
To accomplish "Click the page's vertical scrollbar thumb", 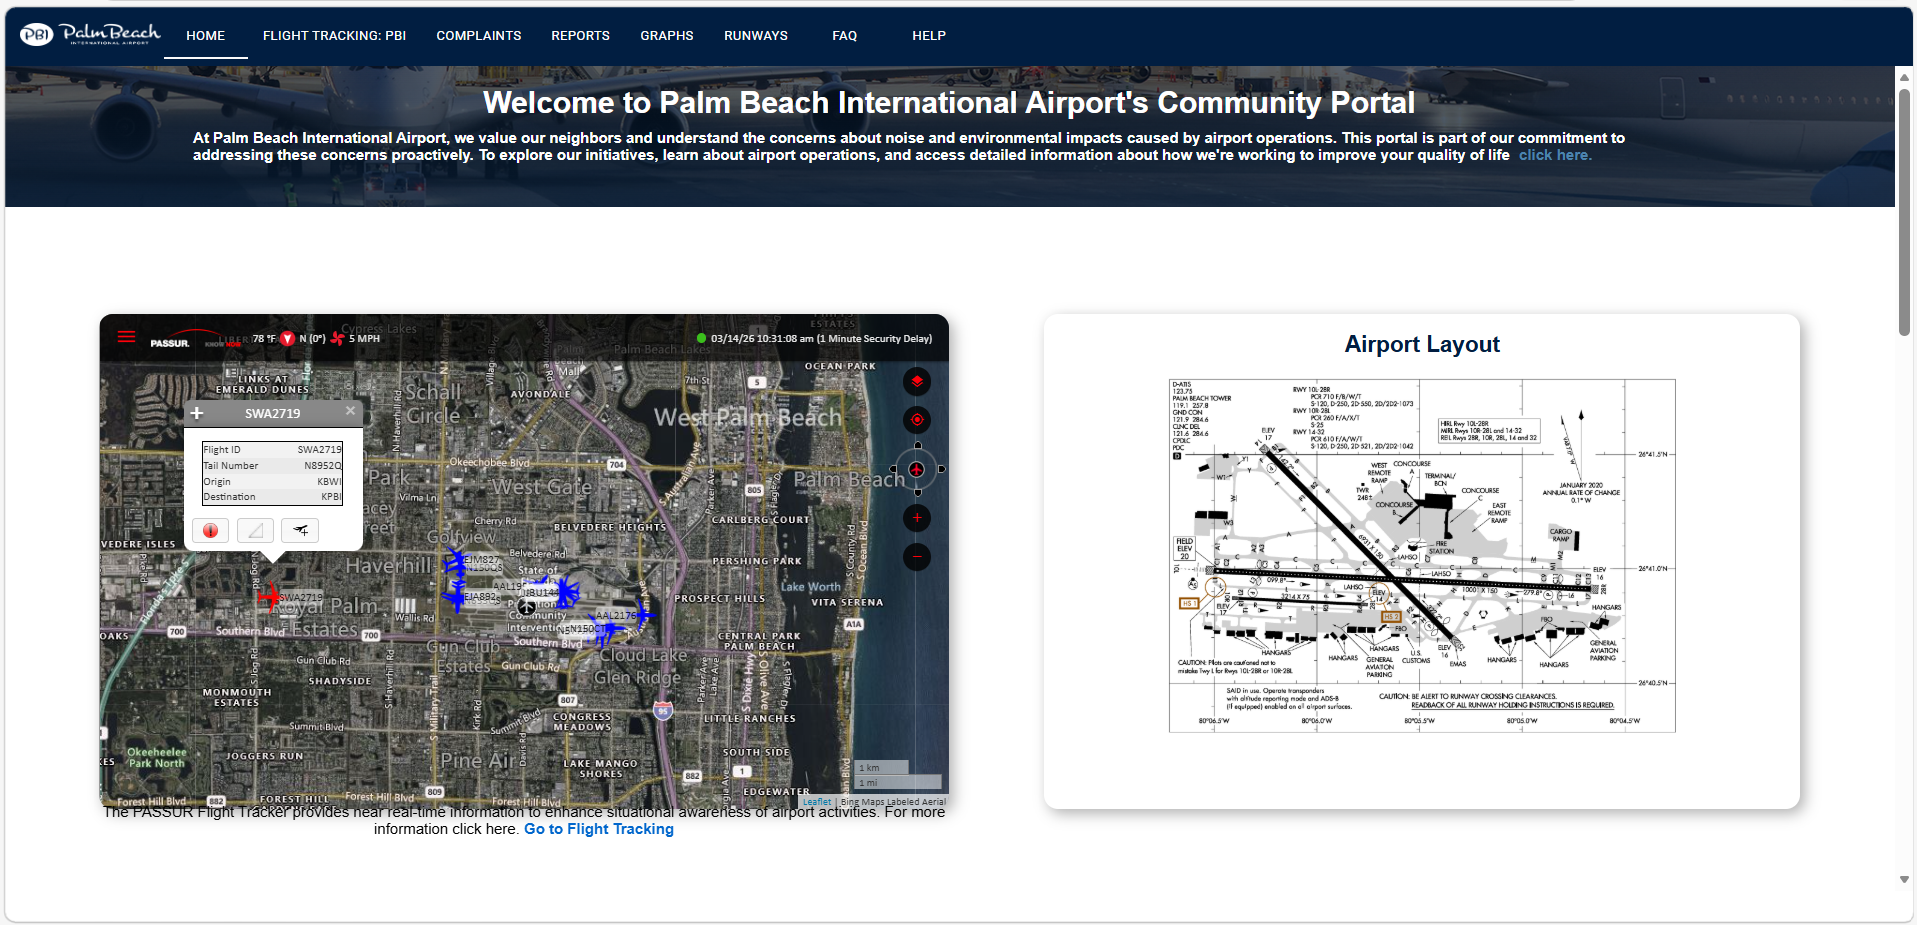I will pos(1904,210).
